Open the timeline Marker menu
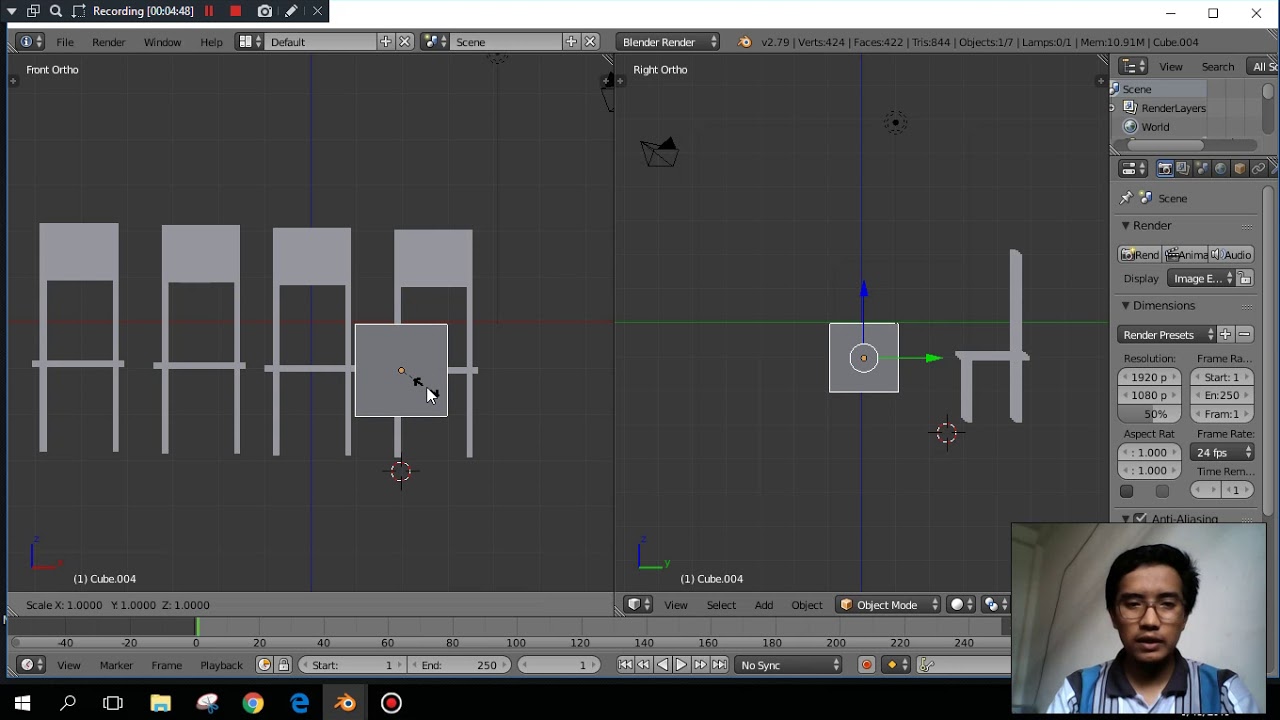This screenshot has width=1280, height=720. pyautogui.click(x=116, y=665)
